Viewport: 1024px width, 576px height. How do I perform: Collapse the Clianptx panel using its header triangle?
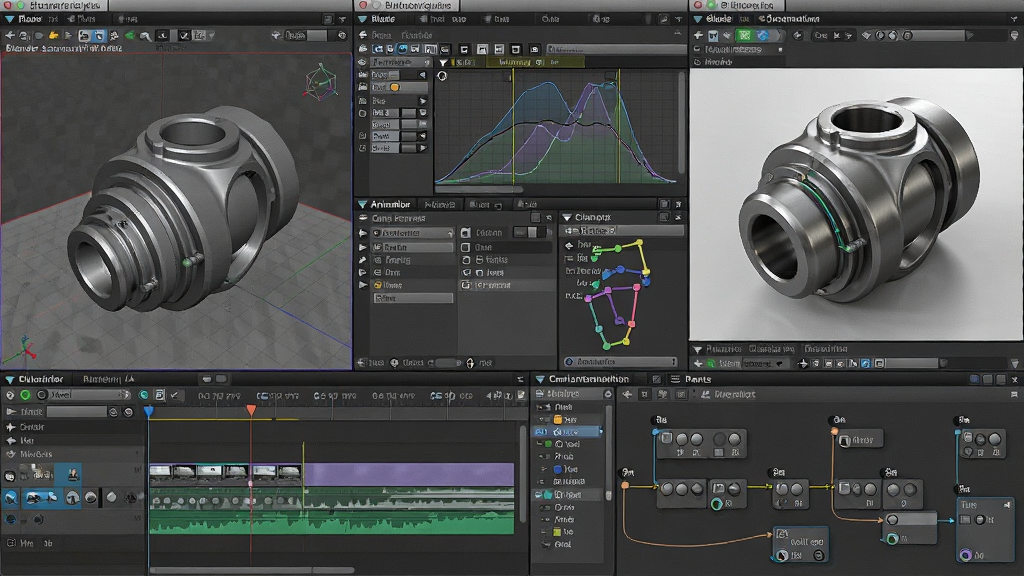click(567, 217)
